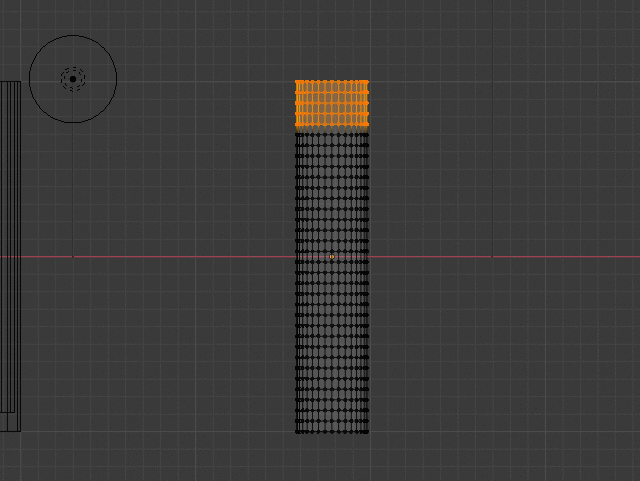Click the orange selected vertices at mesh top

click(x=332, y=103)
